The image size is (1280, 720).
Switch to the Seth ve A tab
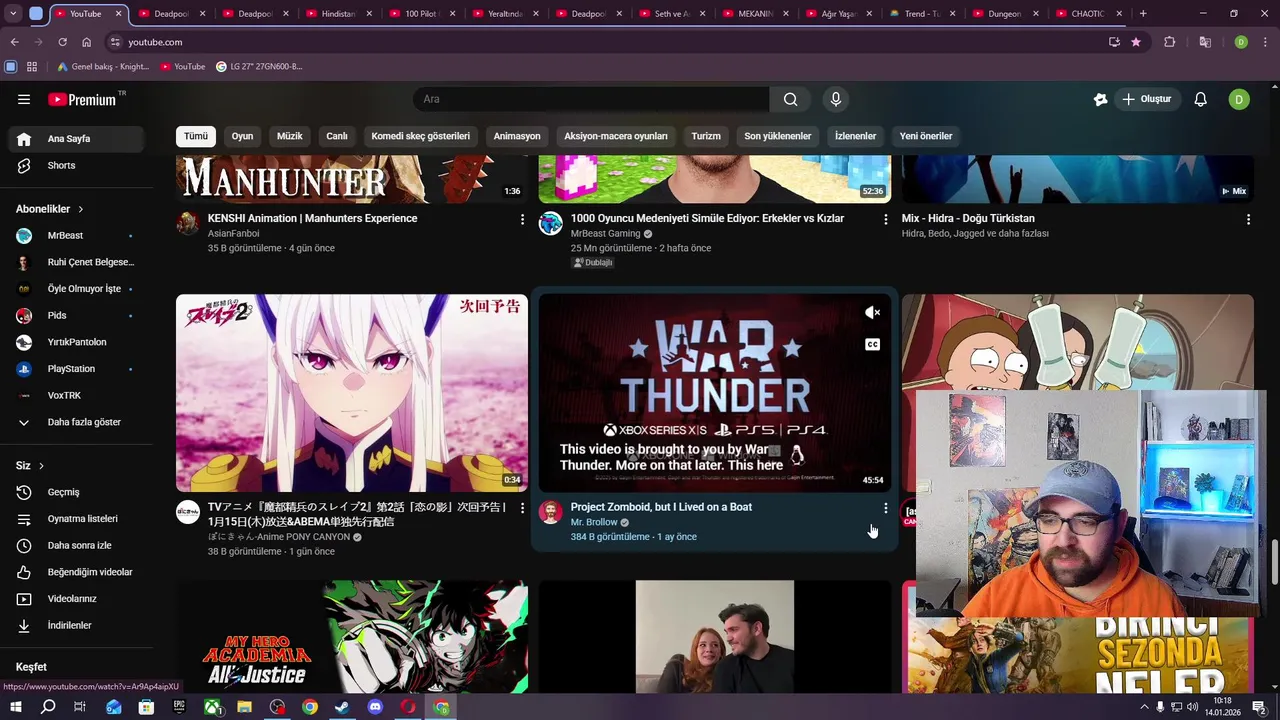click(671, 14)
